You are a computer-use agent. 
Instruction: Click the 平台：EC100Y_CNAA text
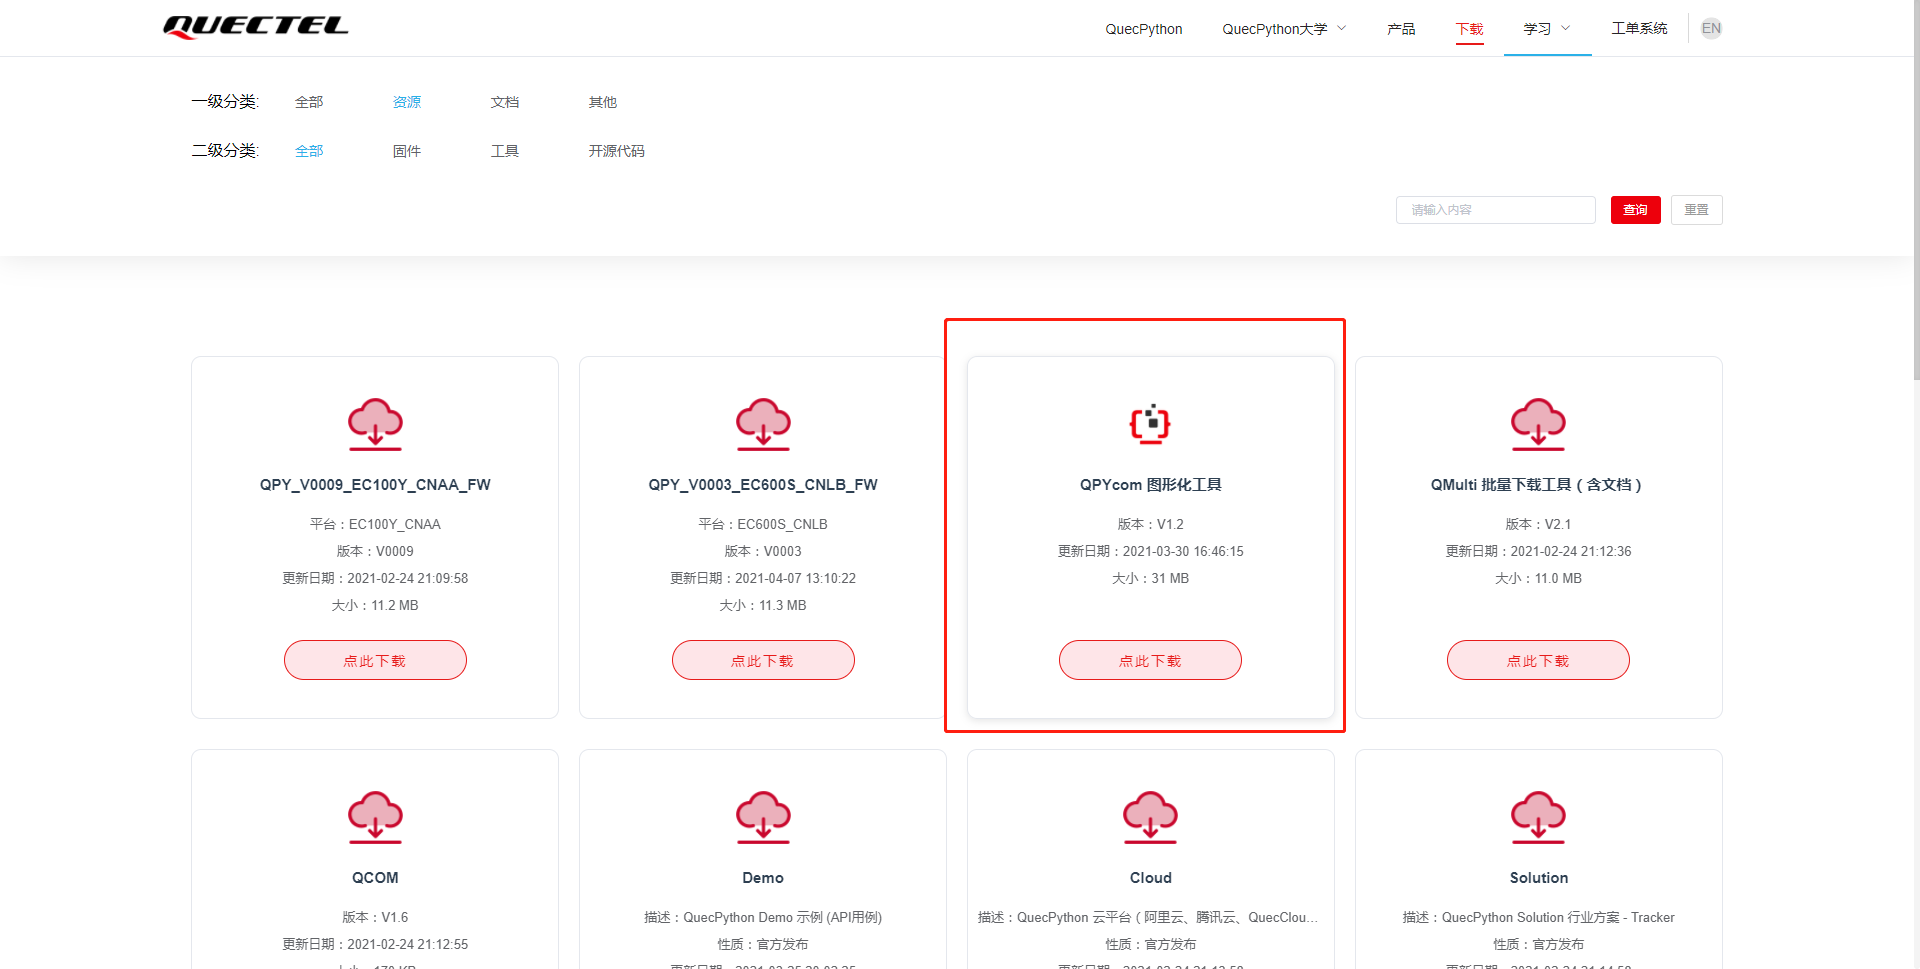[375, 524]
